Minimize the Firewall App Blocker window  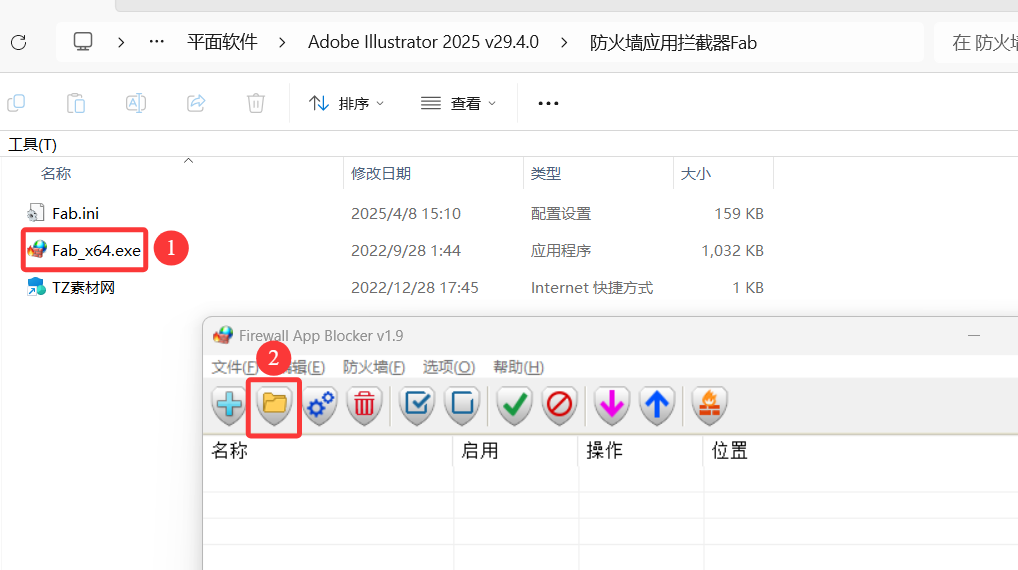pos(974,336)
